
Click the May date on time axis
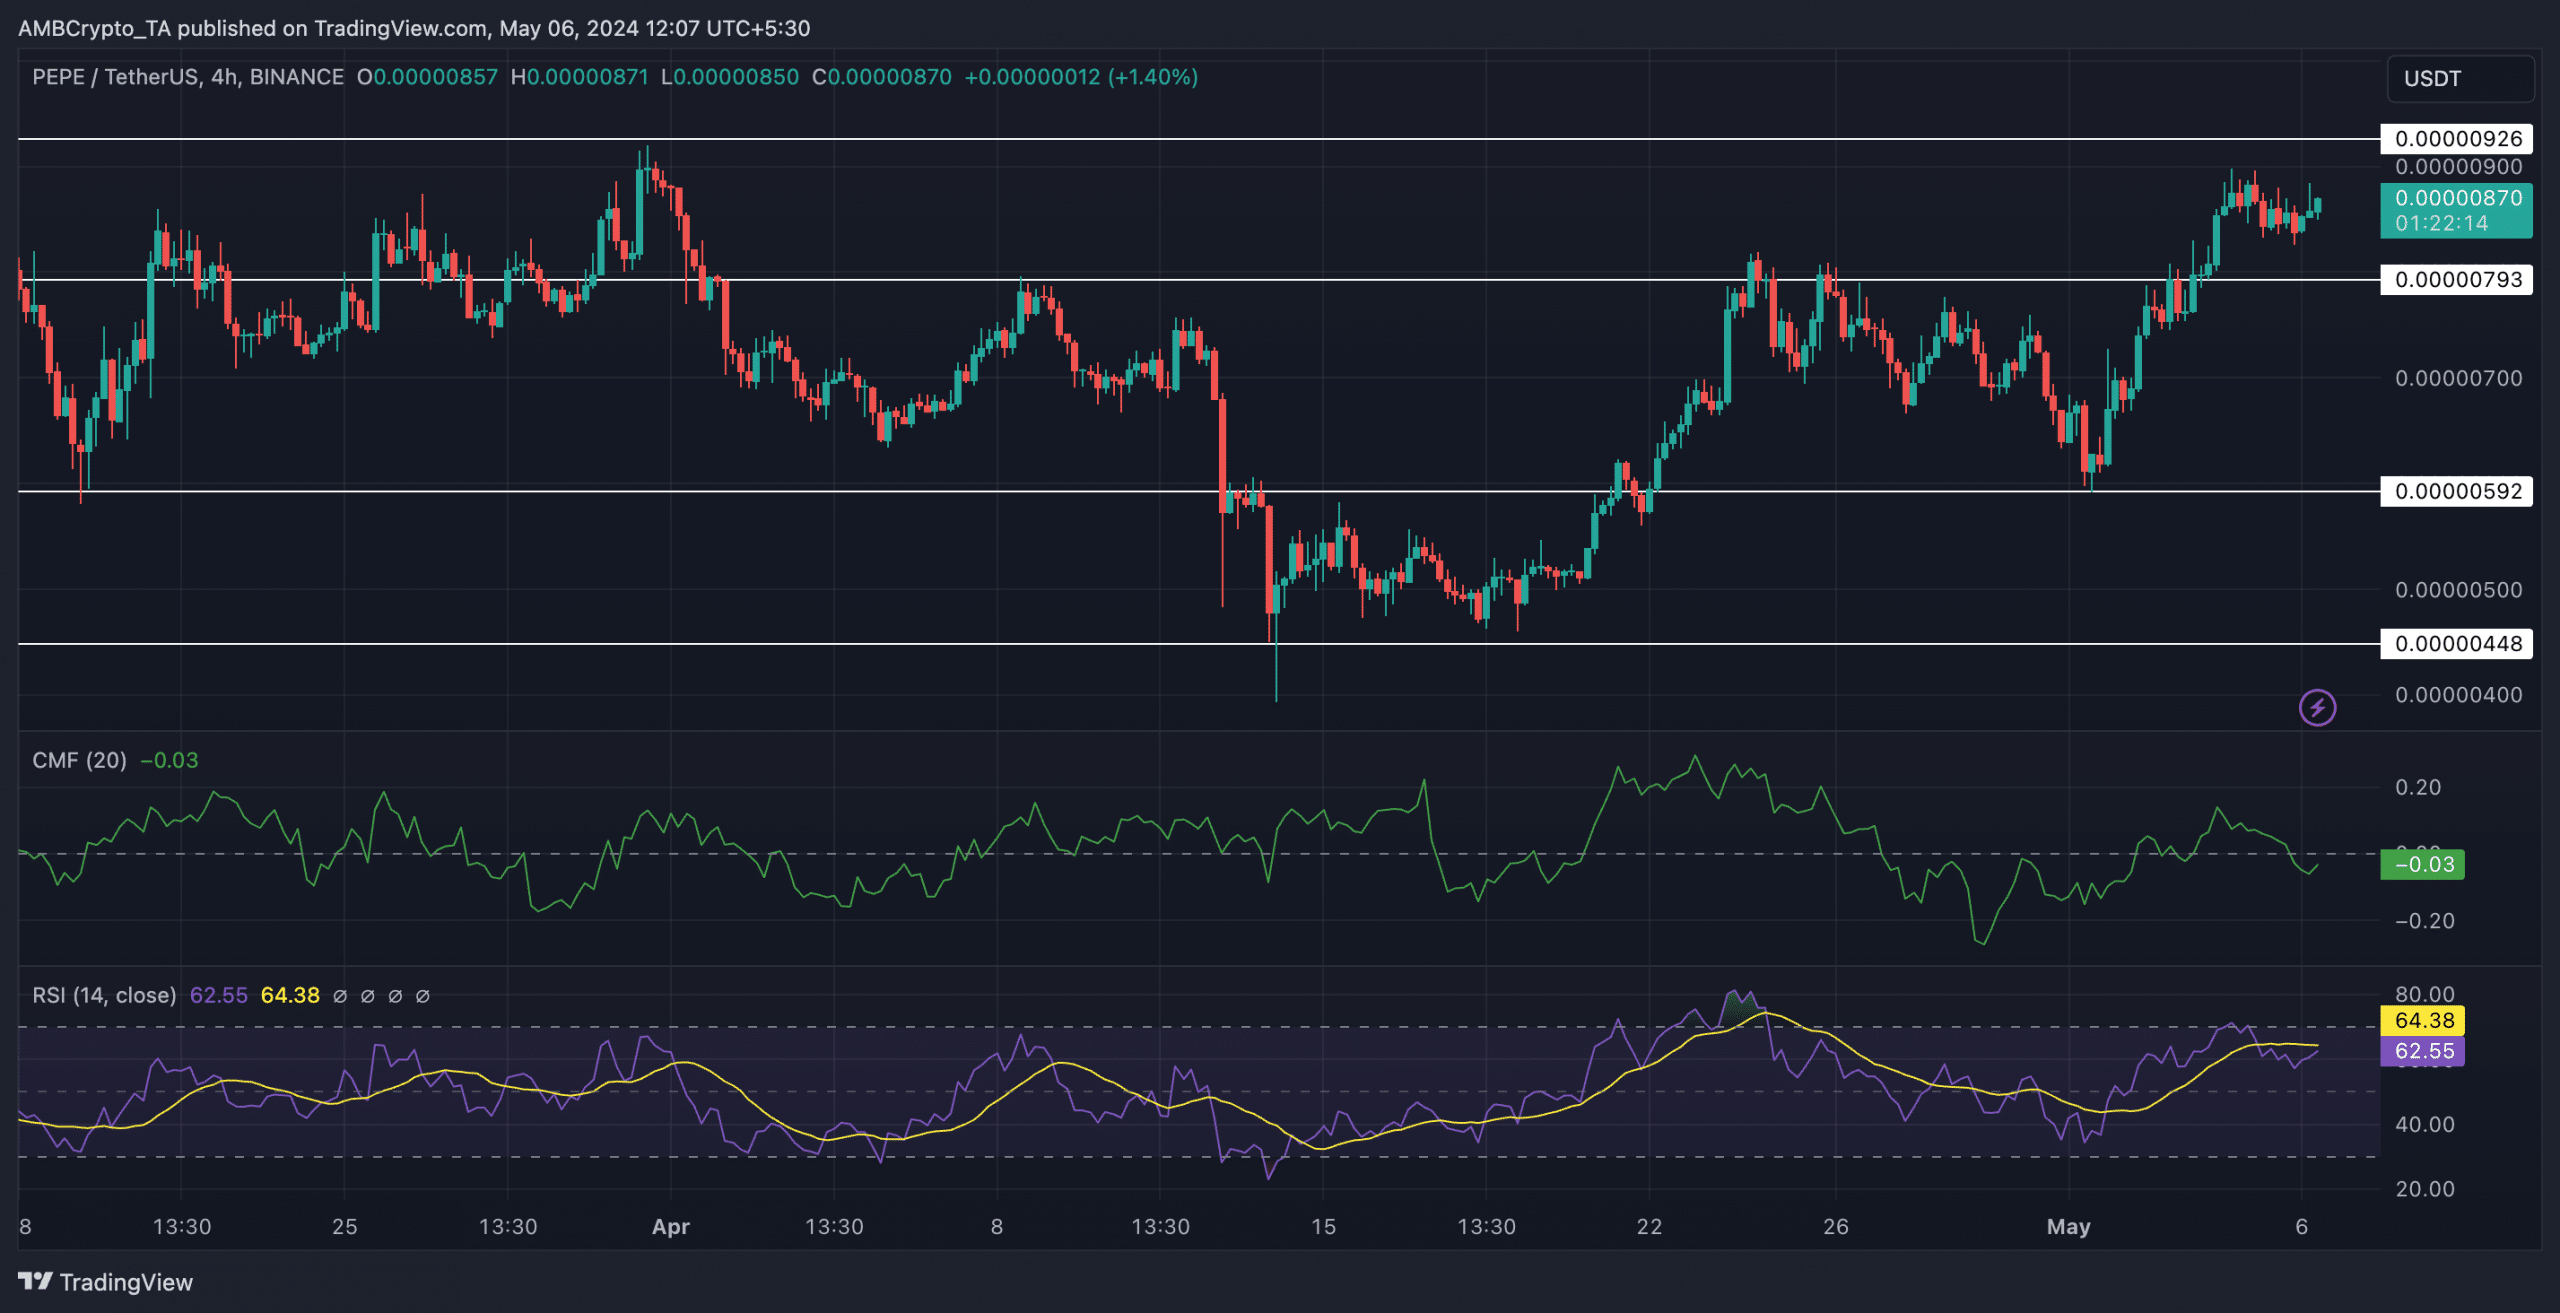tap(2068, 1227)
